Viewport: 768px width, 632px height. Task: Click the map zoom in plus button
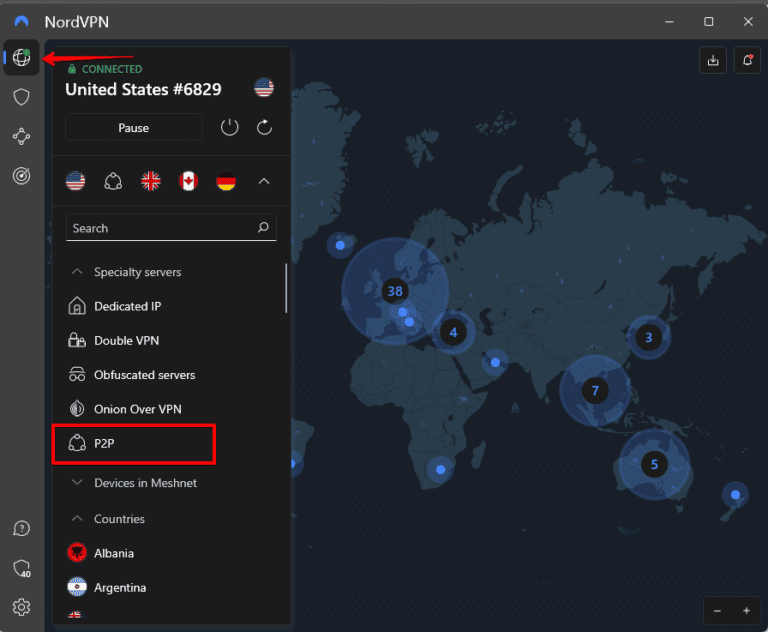tap(745, 610)
